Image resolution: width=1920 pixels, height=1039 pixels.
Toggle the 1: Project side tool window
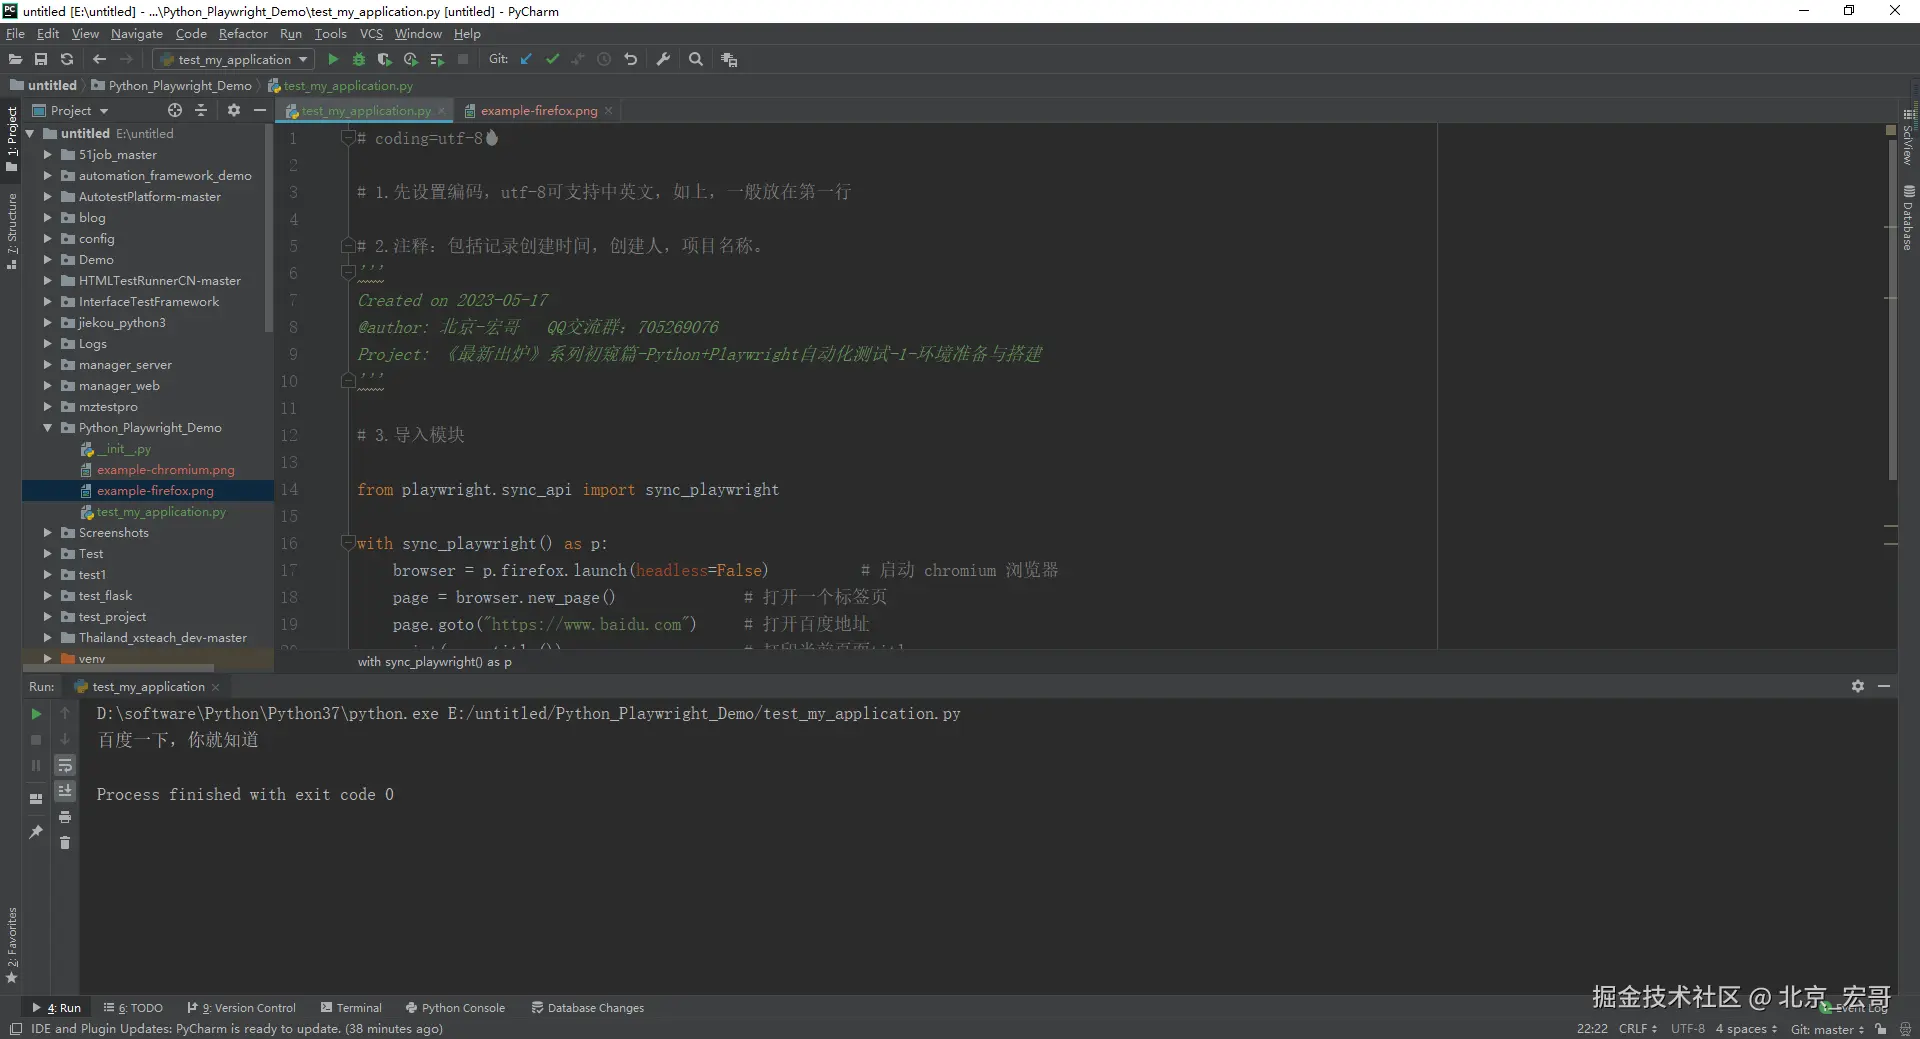coord(11,139)
